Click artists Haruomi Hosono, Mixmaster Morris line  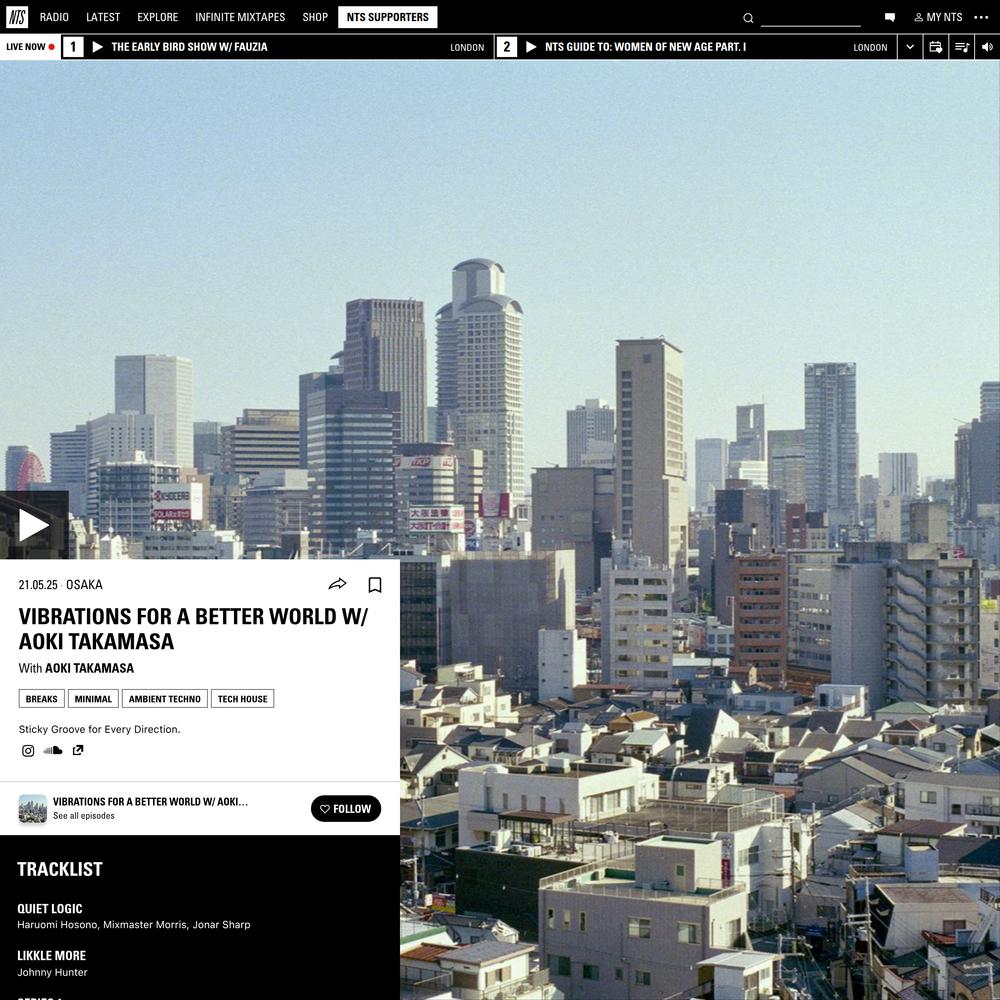click(134, 924)
